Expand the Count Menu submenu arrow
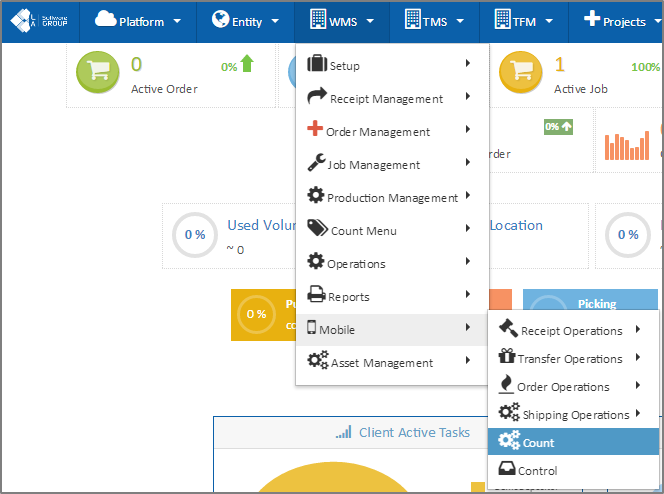Screen dimensions: 664x494 point(468,228)
